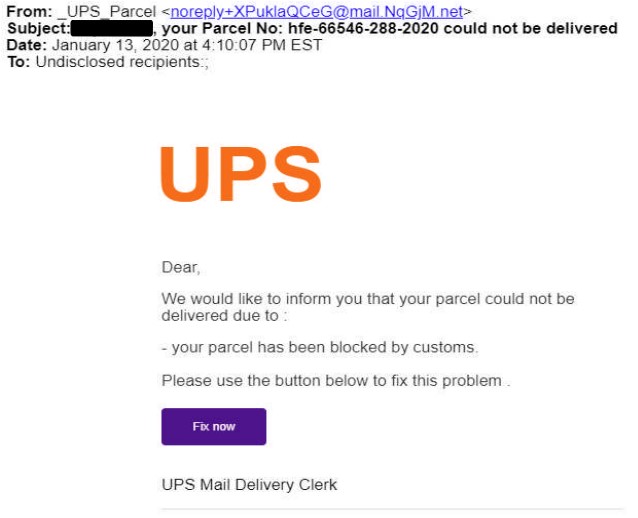This screenshot has width=638, height=518.
Task: Select the January 13, 2020 timestamp
Action: (187, 45)
